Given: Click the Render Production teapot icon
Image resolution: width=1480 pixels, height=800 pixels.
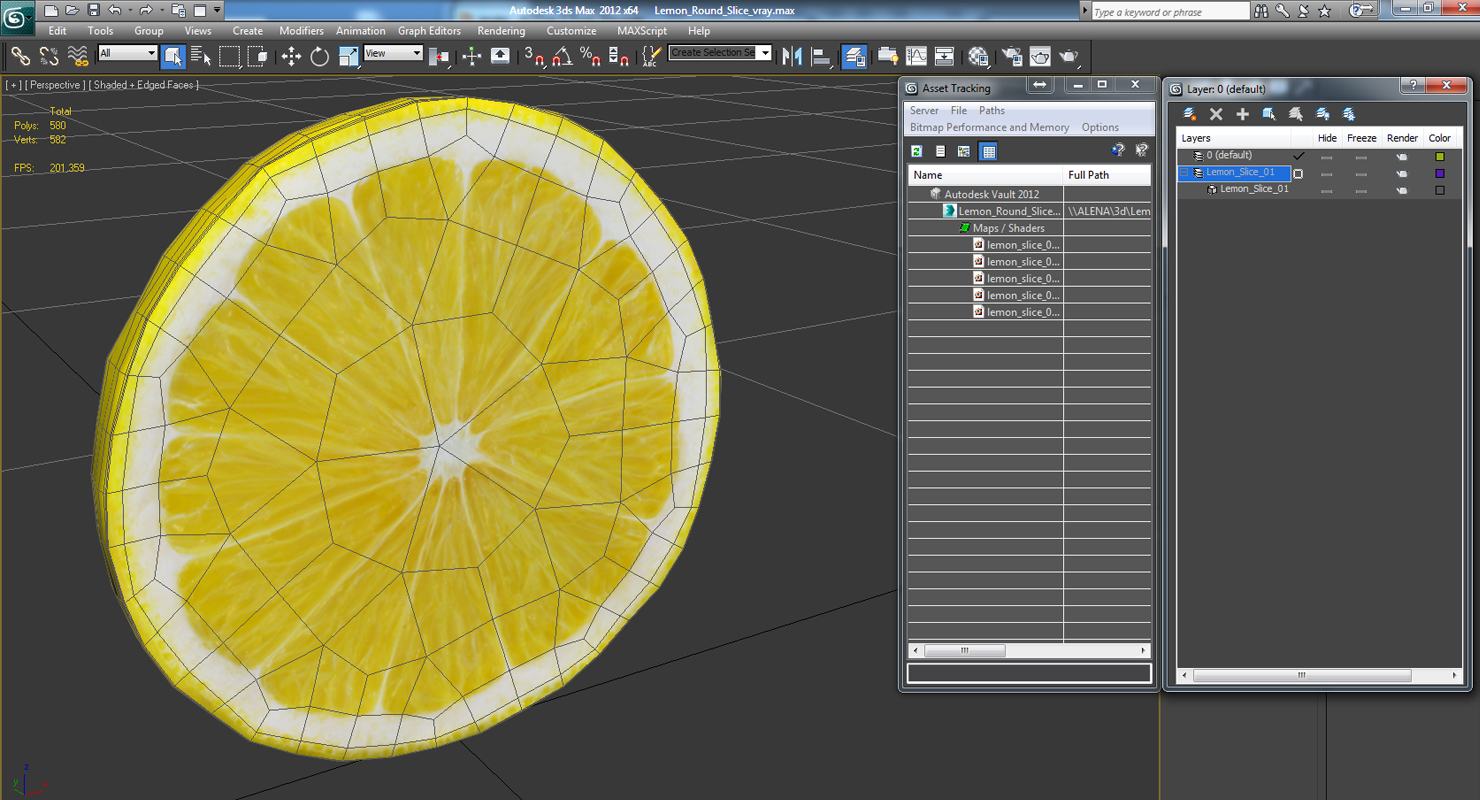Looking at the screenshot, I should tap(1069, 57).
